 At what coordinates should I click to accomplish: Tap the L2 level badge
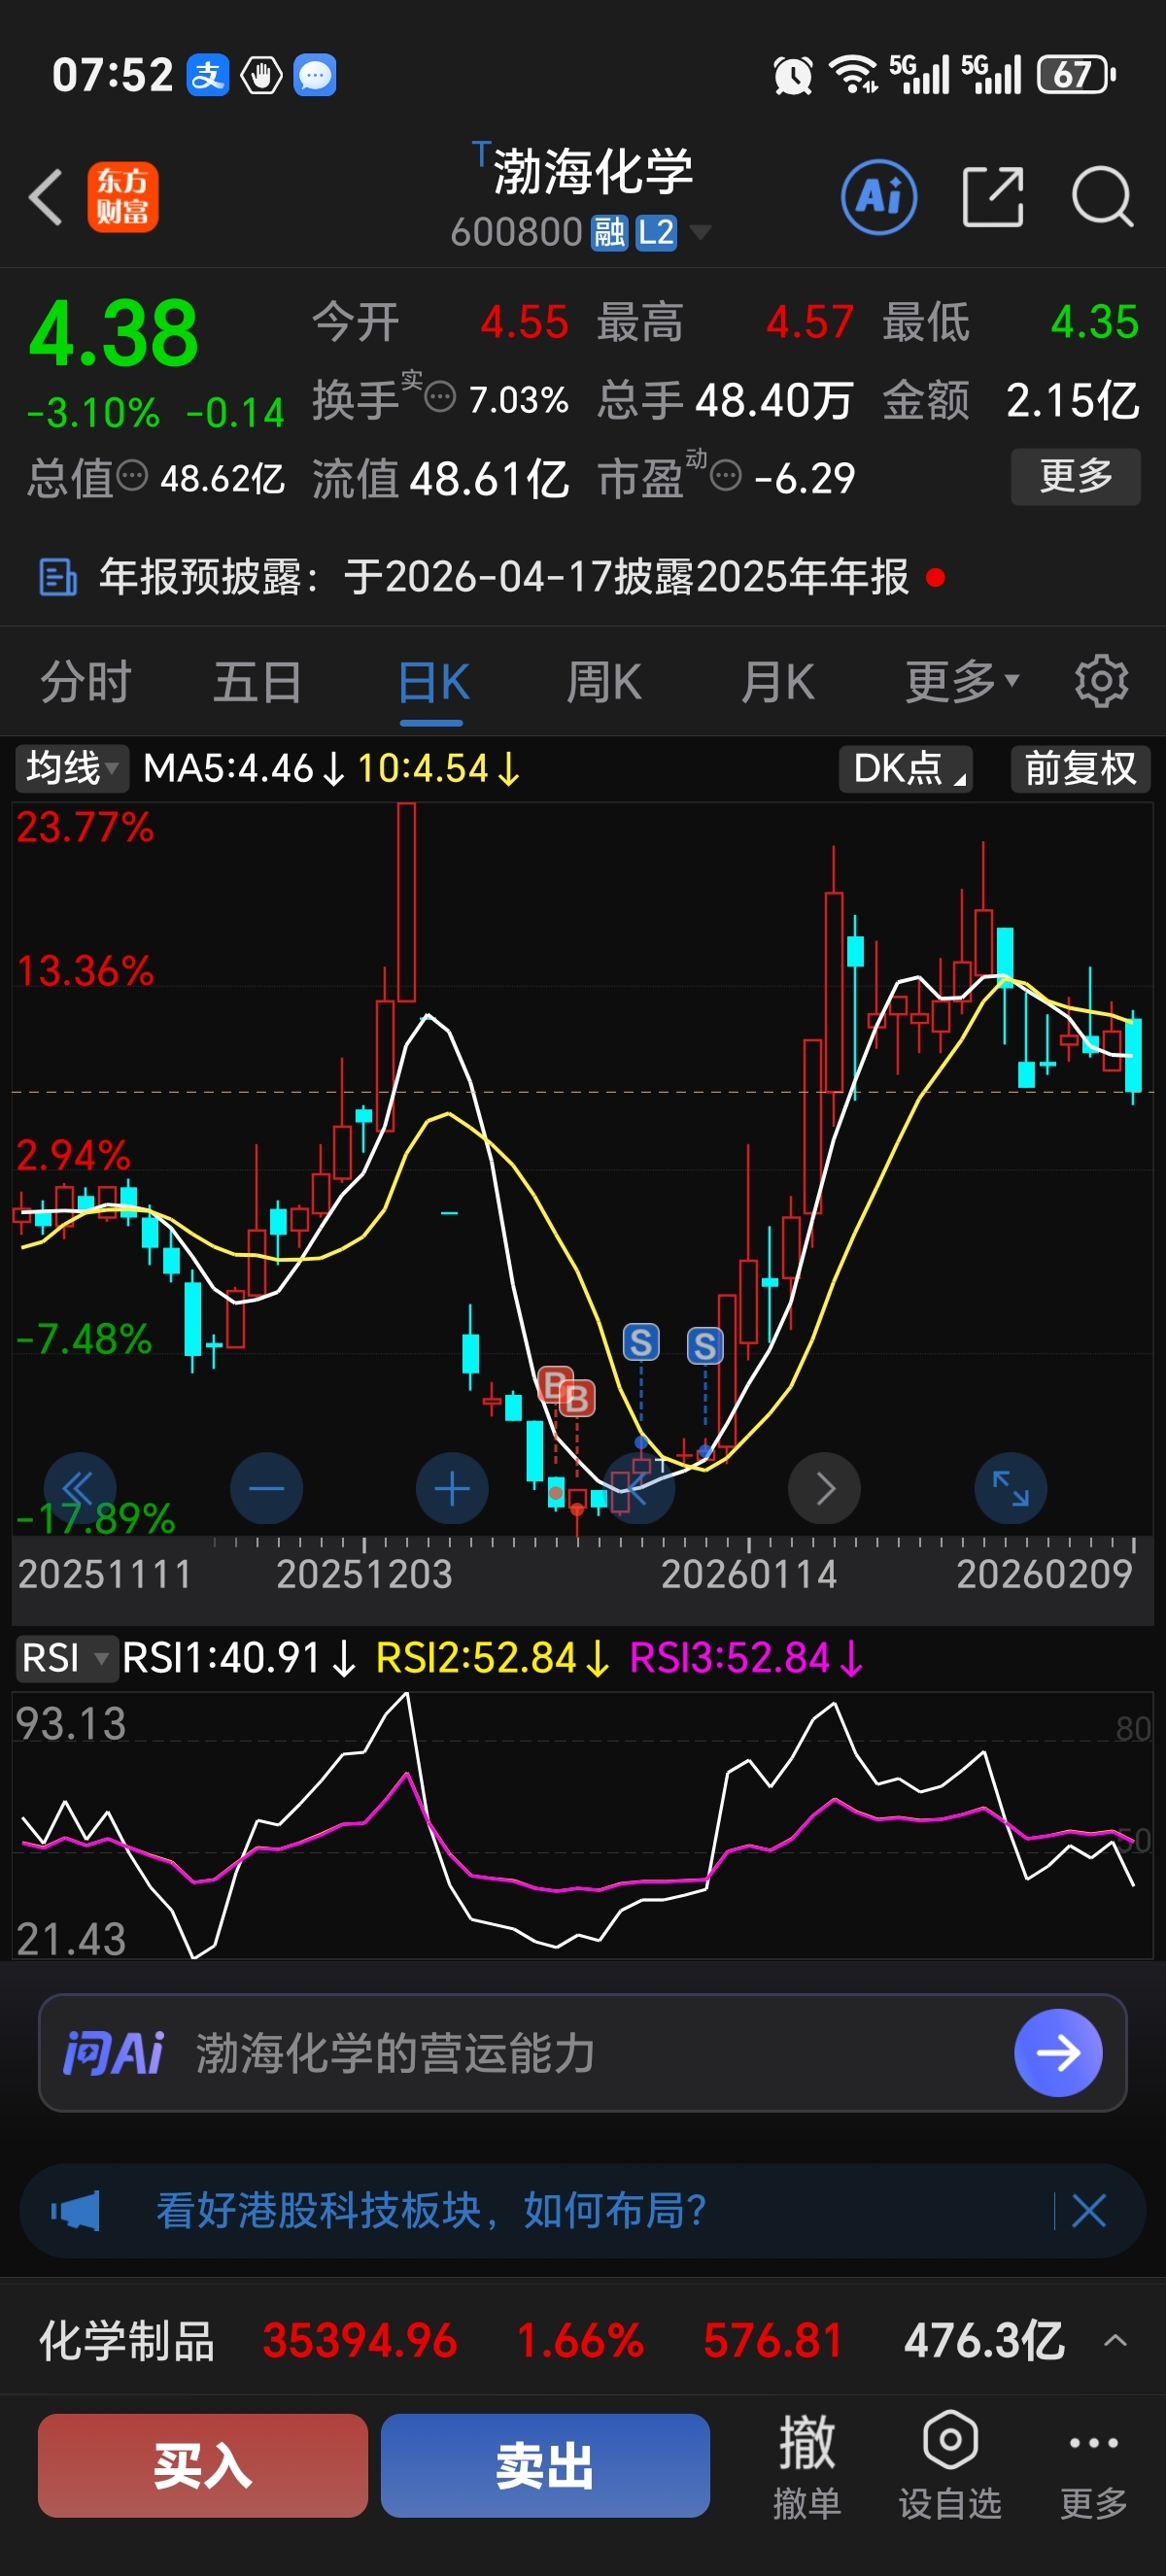pos(656,233)
